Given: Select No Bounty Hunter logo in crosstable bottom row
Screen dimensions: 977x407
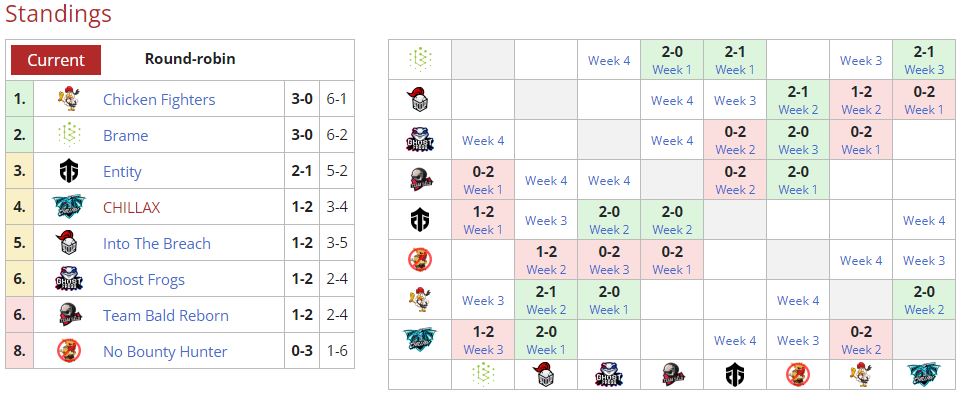Looking at the screenshot, I should (798, 375).
